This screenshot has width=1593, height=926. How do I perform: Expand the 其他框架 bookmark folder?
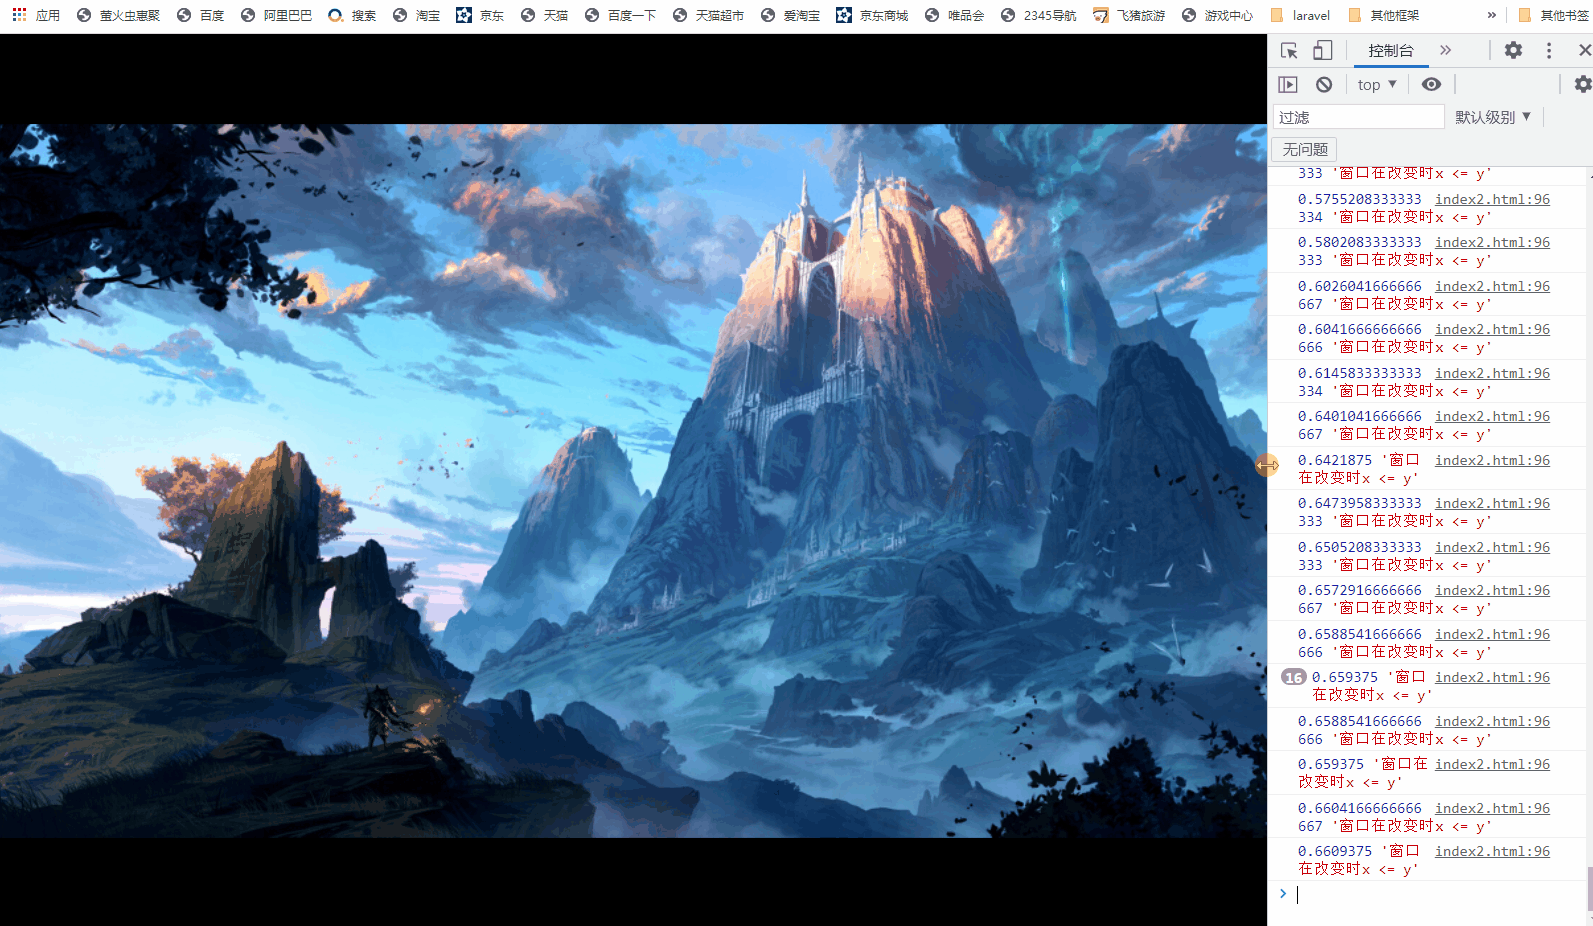(x=1384, y=15)
